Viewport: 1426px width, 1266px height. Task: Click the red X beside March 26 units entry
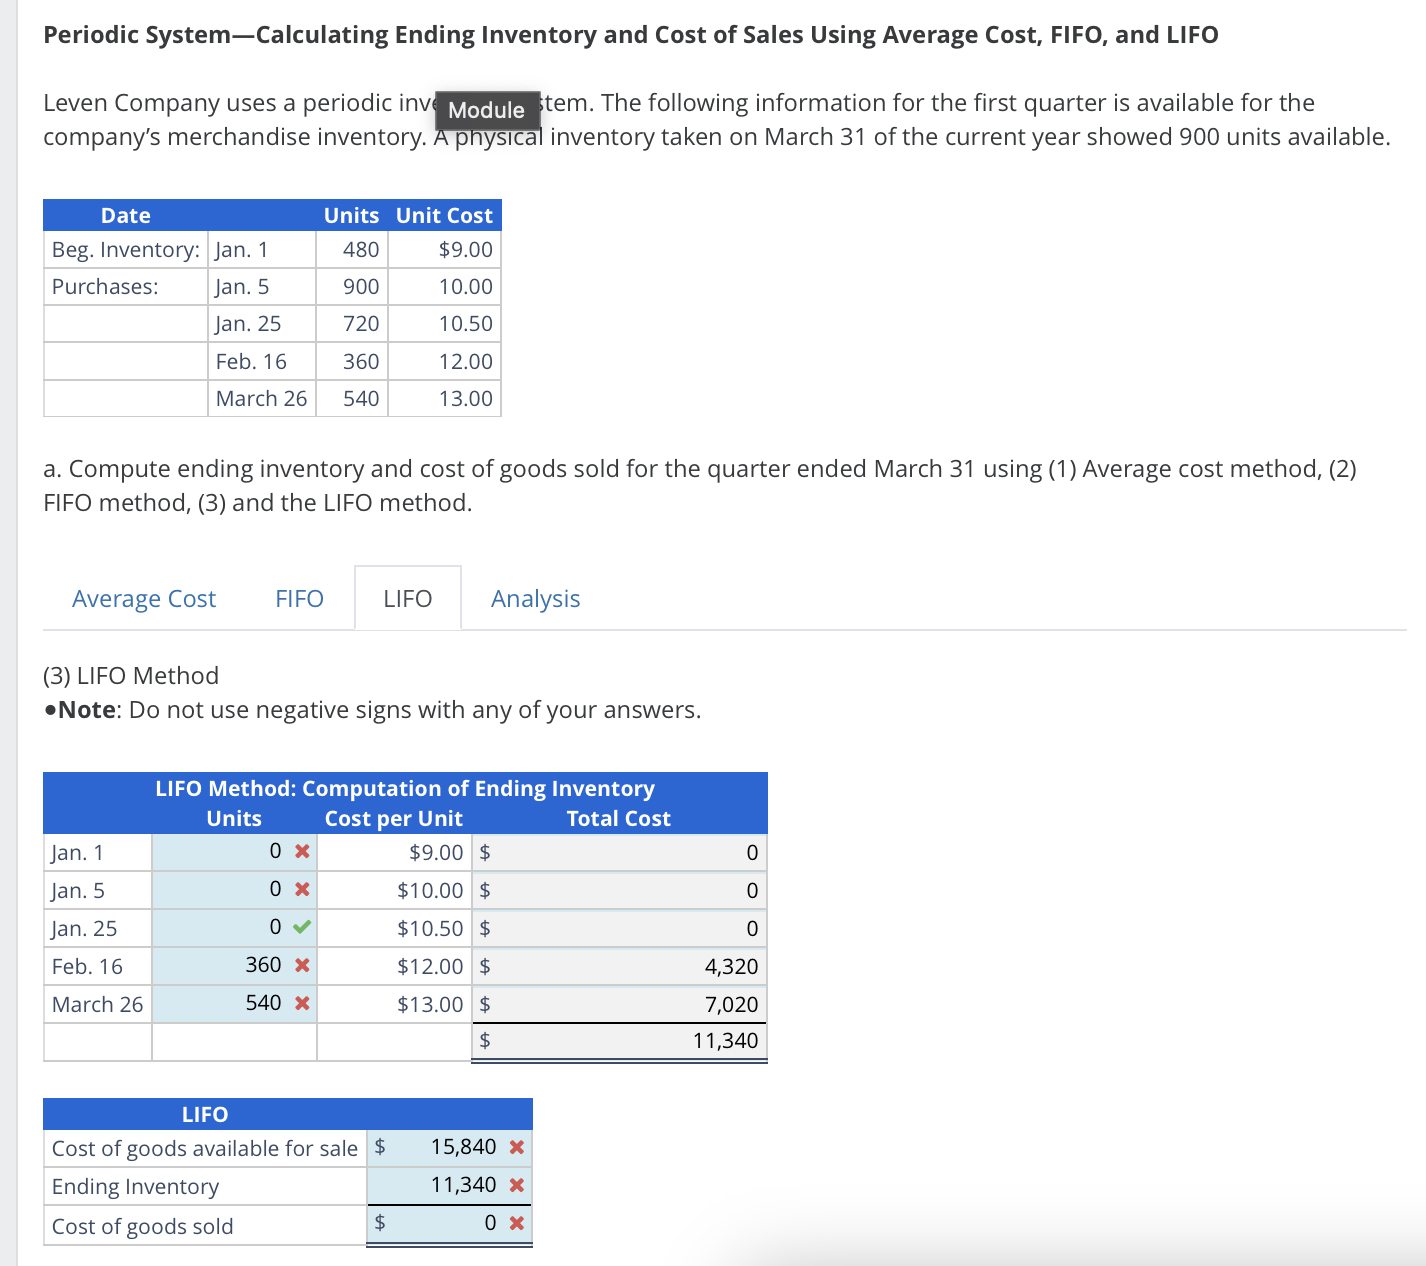tap(300, 1003)
